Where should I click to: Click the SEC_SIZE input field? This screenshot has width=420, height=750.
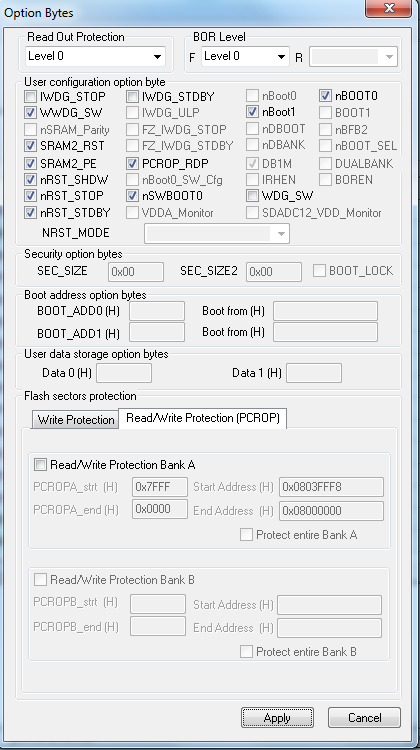pyautogui.click(x=136, y=272)
